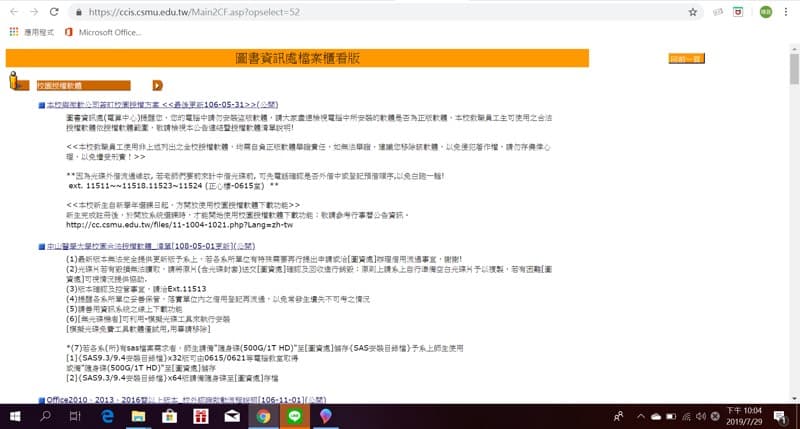Open the announcement link dated 106-05-31

pos(162,105)
